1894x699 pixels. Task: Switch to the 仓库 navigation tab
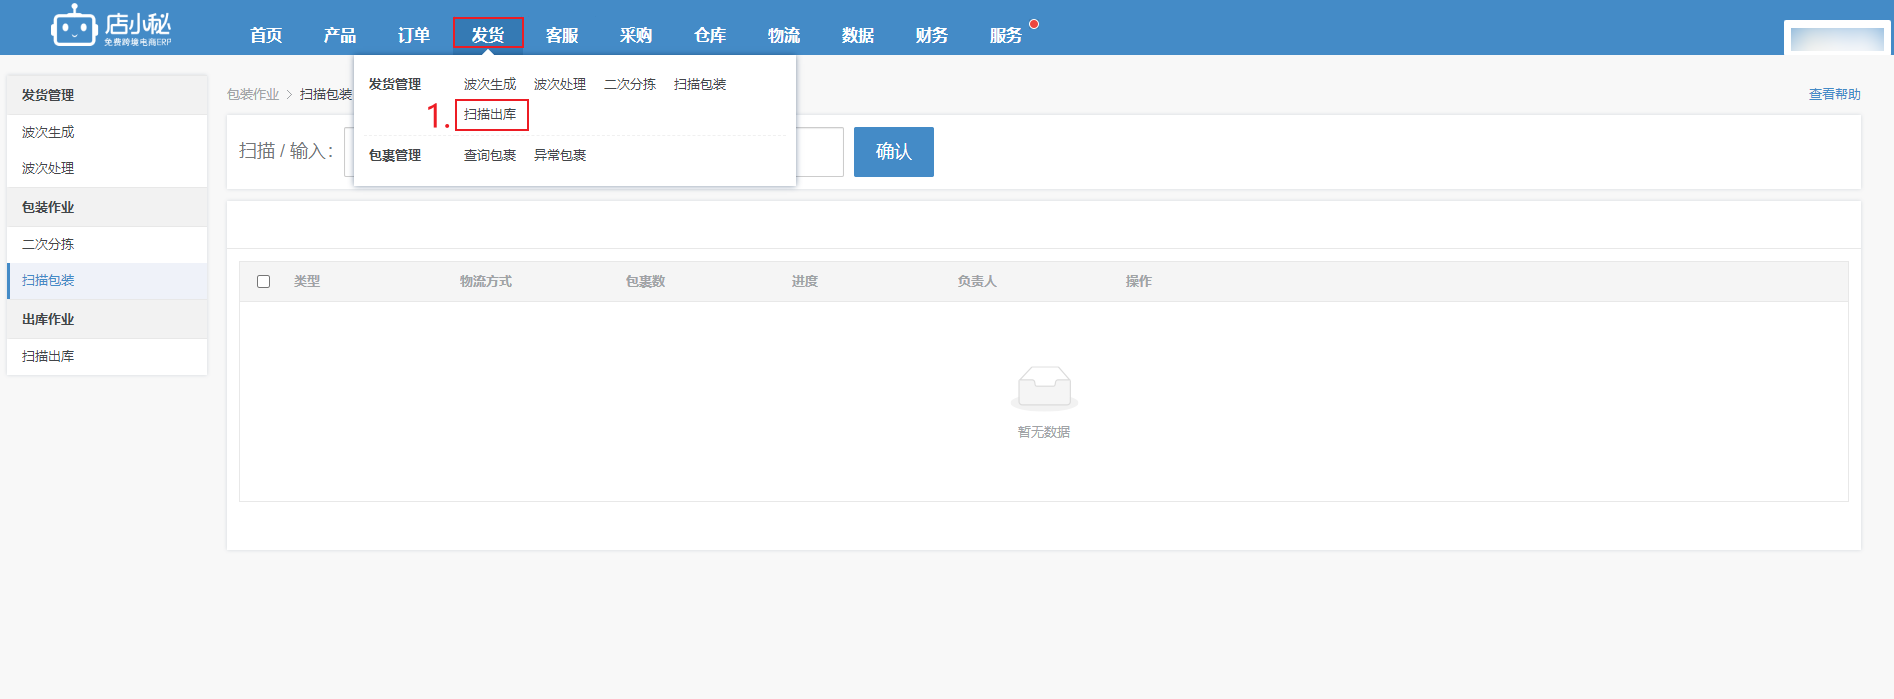710,35
